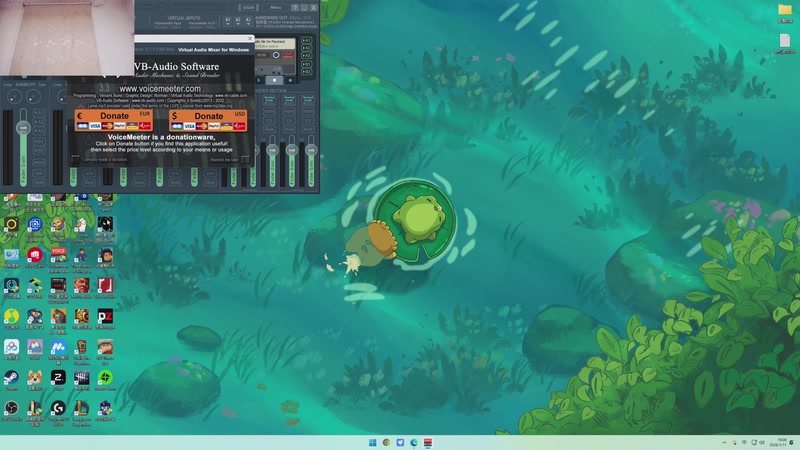Enable A1 routing on first input strip
This screenshot has height=450, width=800.
(39, 113)
